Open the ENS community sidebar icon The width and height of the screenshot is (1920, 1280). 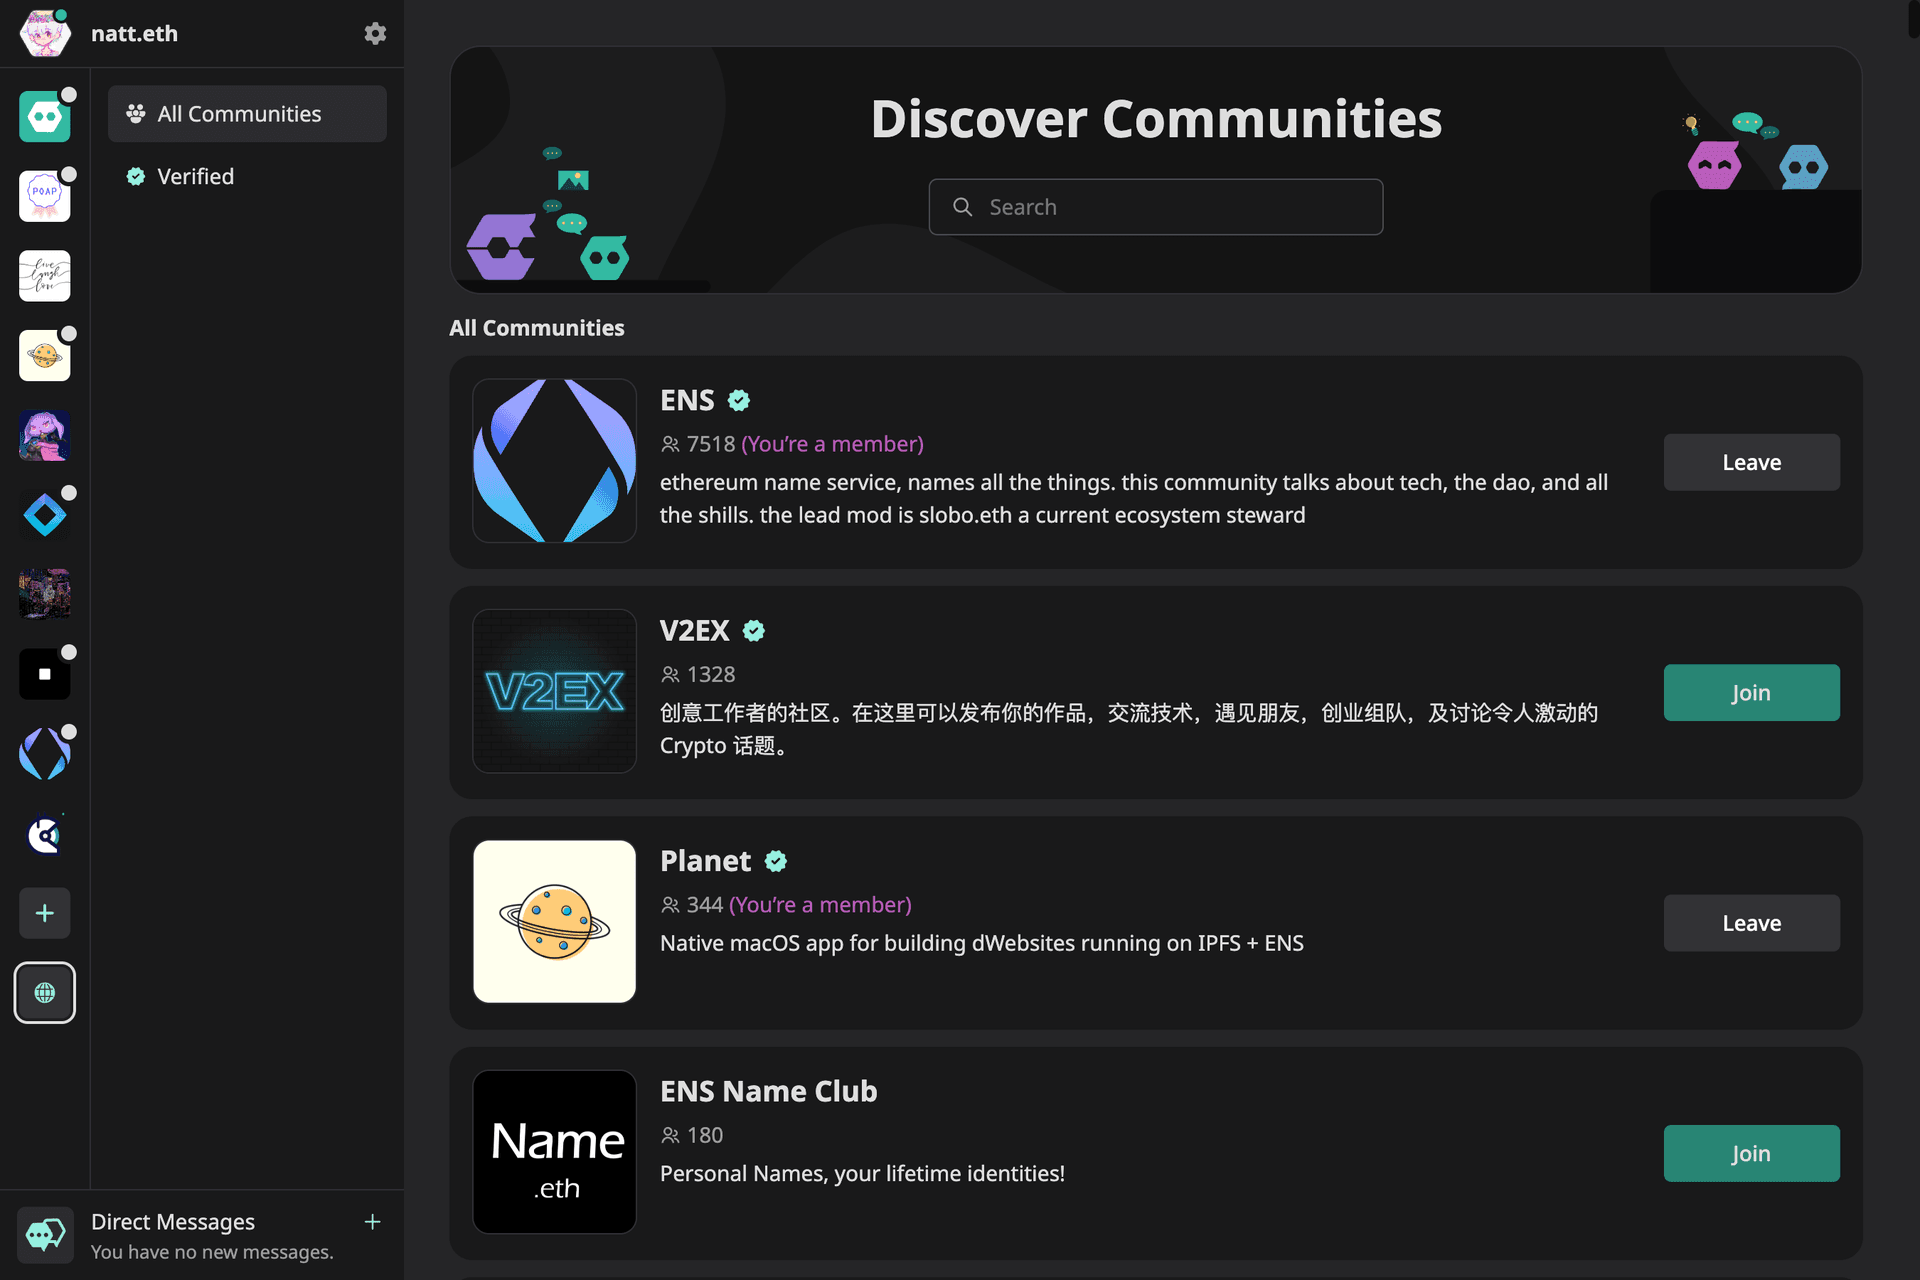point(45,754)
